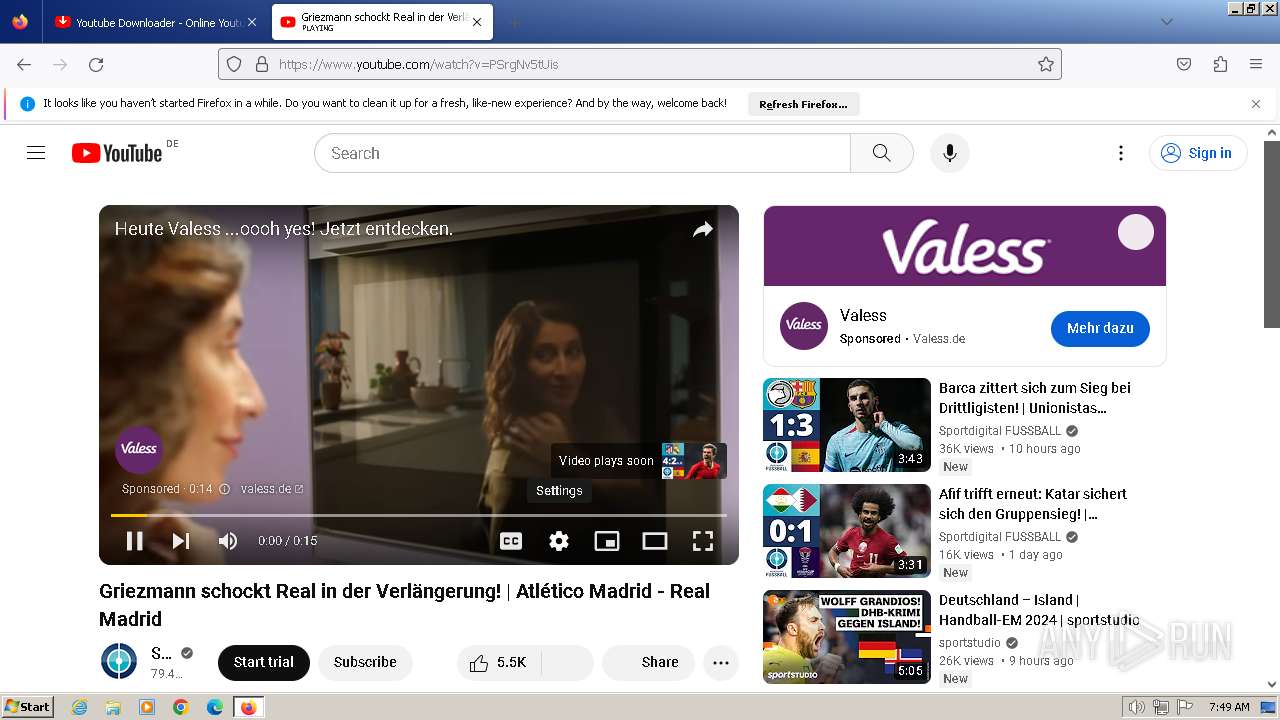Save to Pocket icon

click(x=1184, y=64)
